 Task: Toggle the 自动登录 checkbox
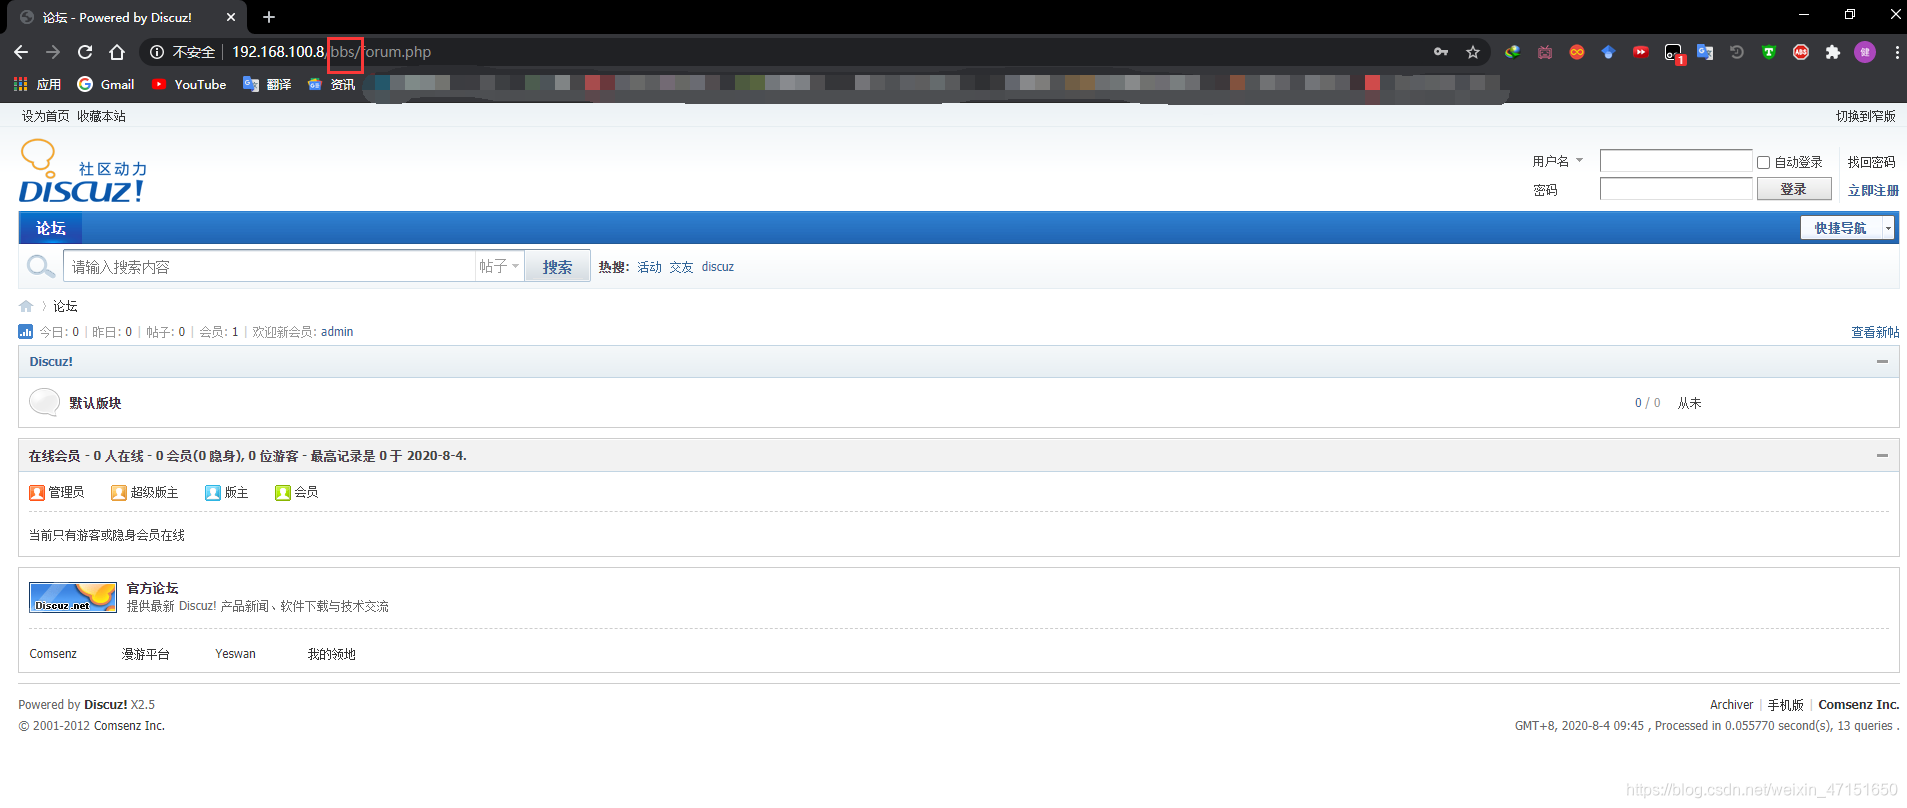pos(1763,162)
